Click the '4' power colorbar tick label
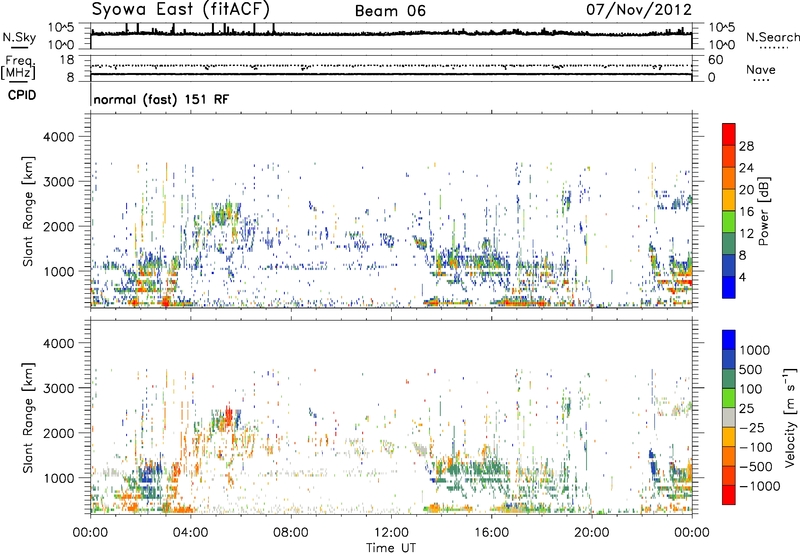Screen dimensions: 800x554 (742, 278)
